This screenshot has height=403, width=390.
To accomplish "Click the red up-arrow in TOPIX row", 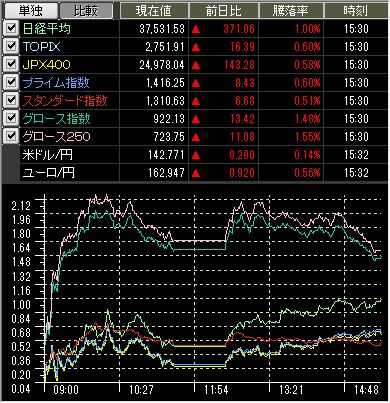I will [x=196, y=47].
